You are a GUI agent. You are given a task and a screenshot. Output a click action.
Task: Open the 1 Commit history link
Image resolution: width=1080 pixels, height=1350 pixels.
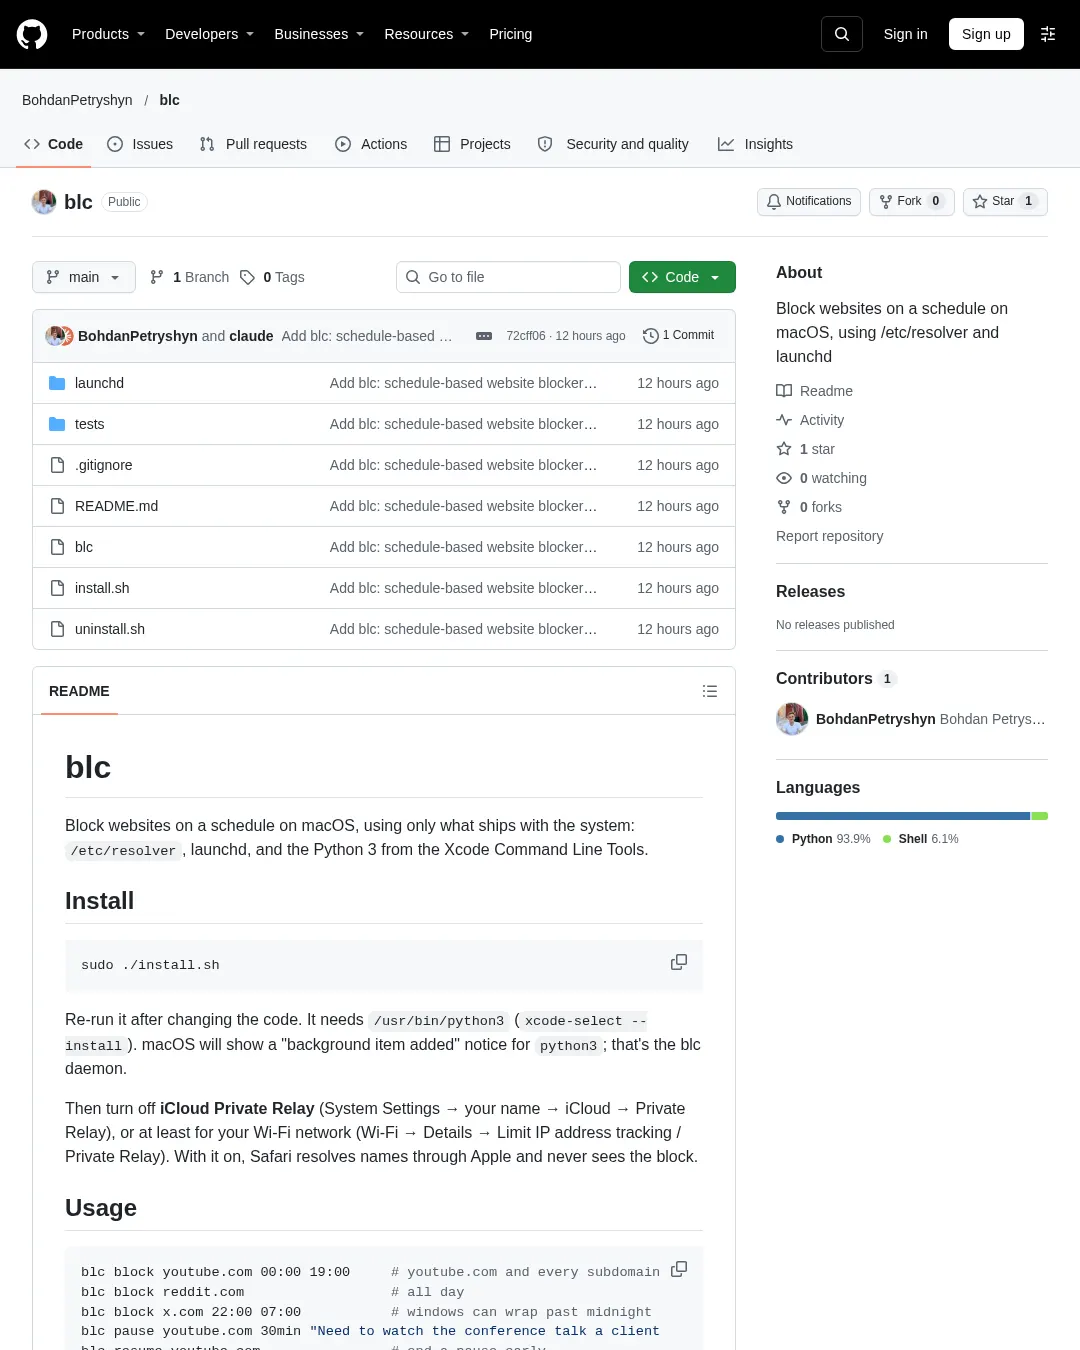(x=679, y=335)
